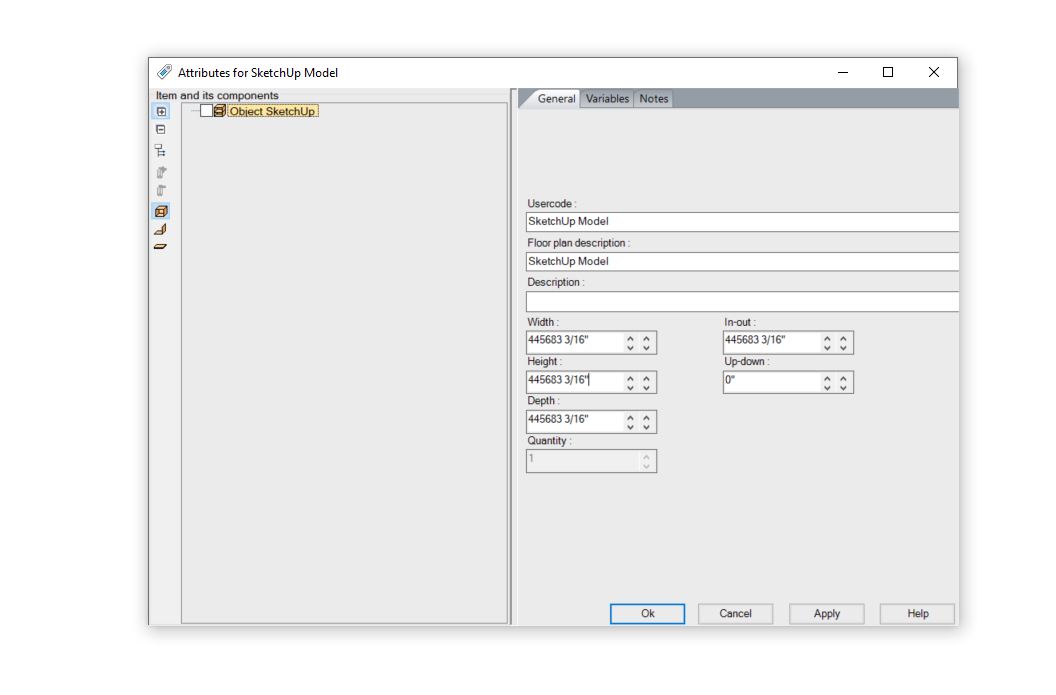Screen dimensions: 1056x695
Task: Minimize the Attributes window
Action: tap(843, 72)
